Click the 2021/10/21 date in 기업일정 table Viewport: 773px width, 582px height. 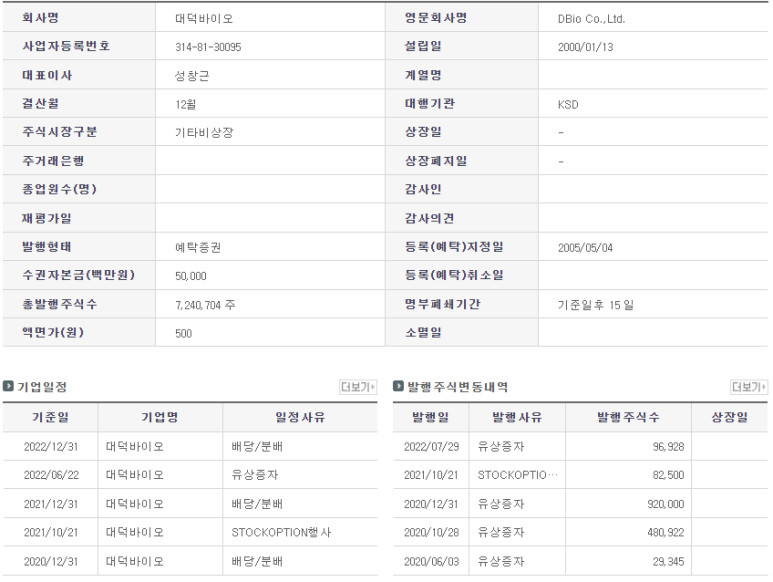coord(51,533)
